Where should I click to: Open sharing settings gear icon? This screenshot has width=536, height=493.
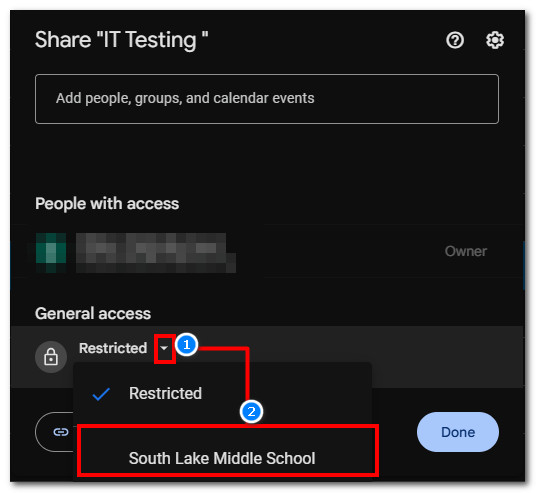(495, 40)
